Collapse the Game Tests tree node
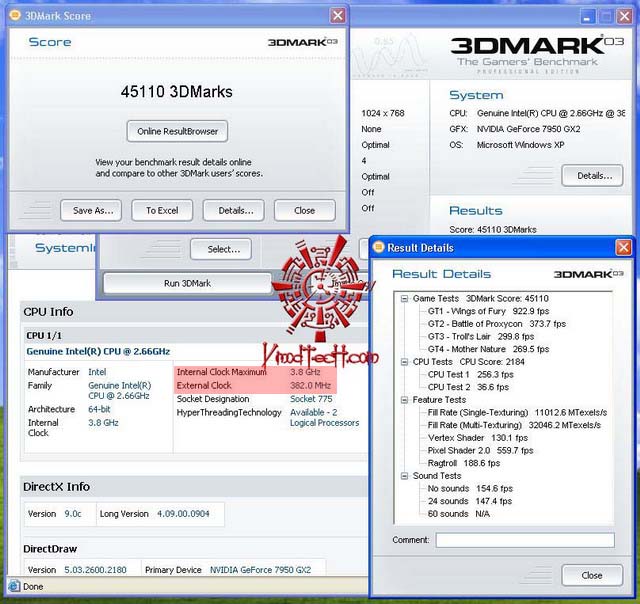Screen dimensions: 640x604 pyautogui.click(x=404, y=299)
